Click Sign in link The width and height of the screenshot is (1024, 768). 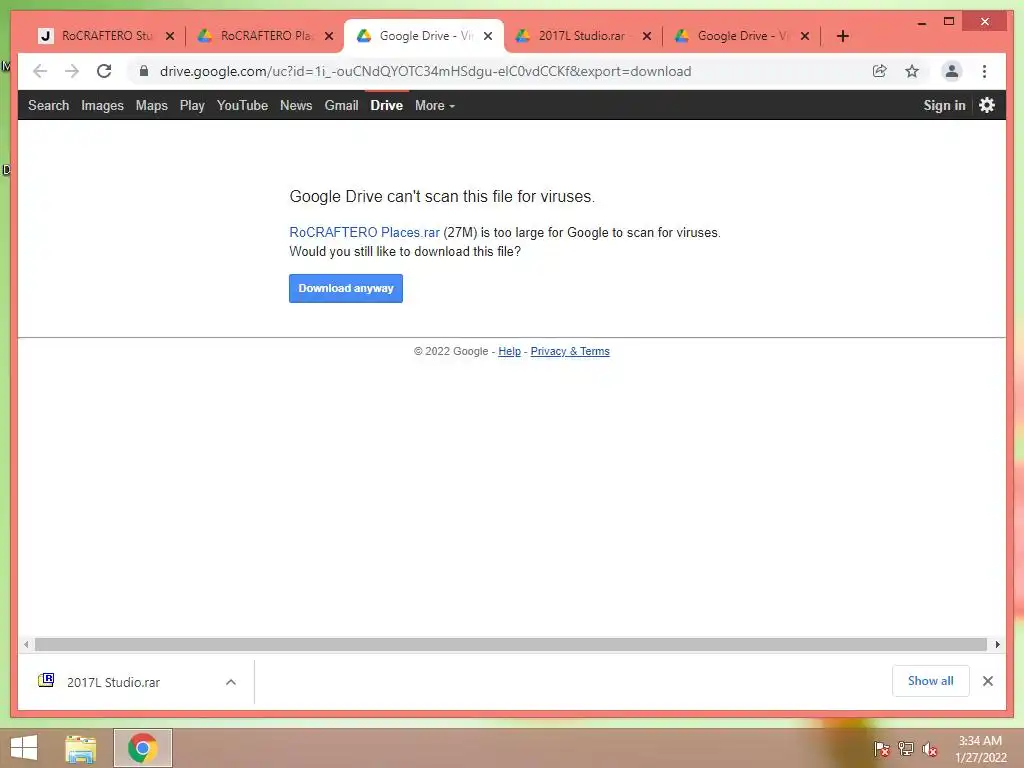944,105
